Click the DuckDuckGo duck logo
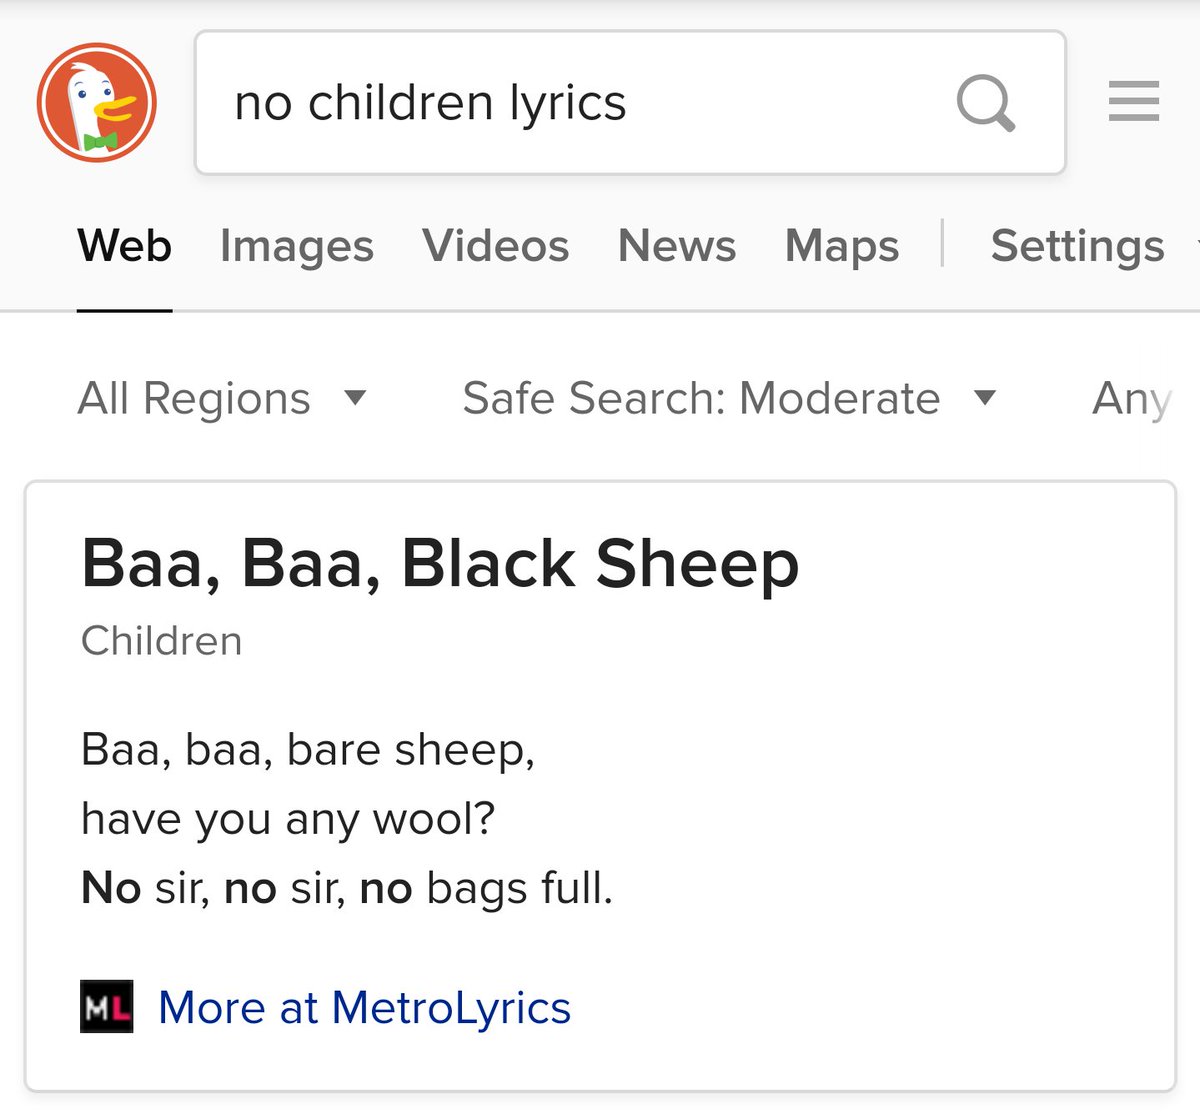 [x=97, y=103]
